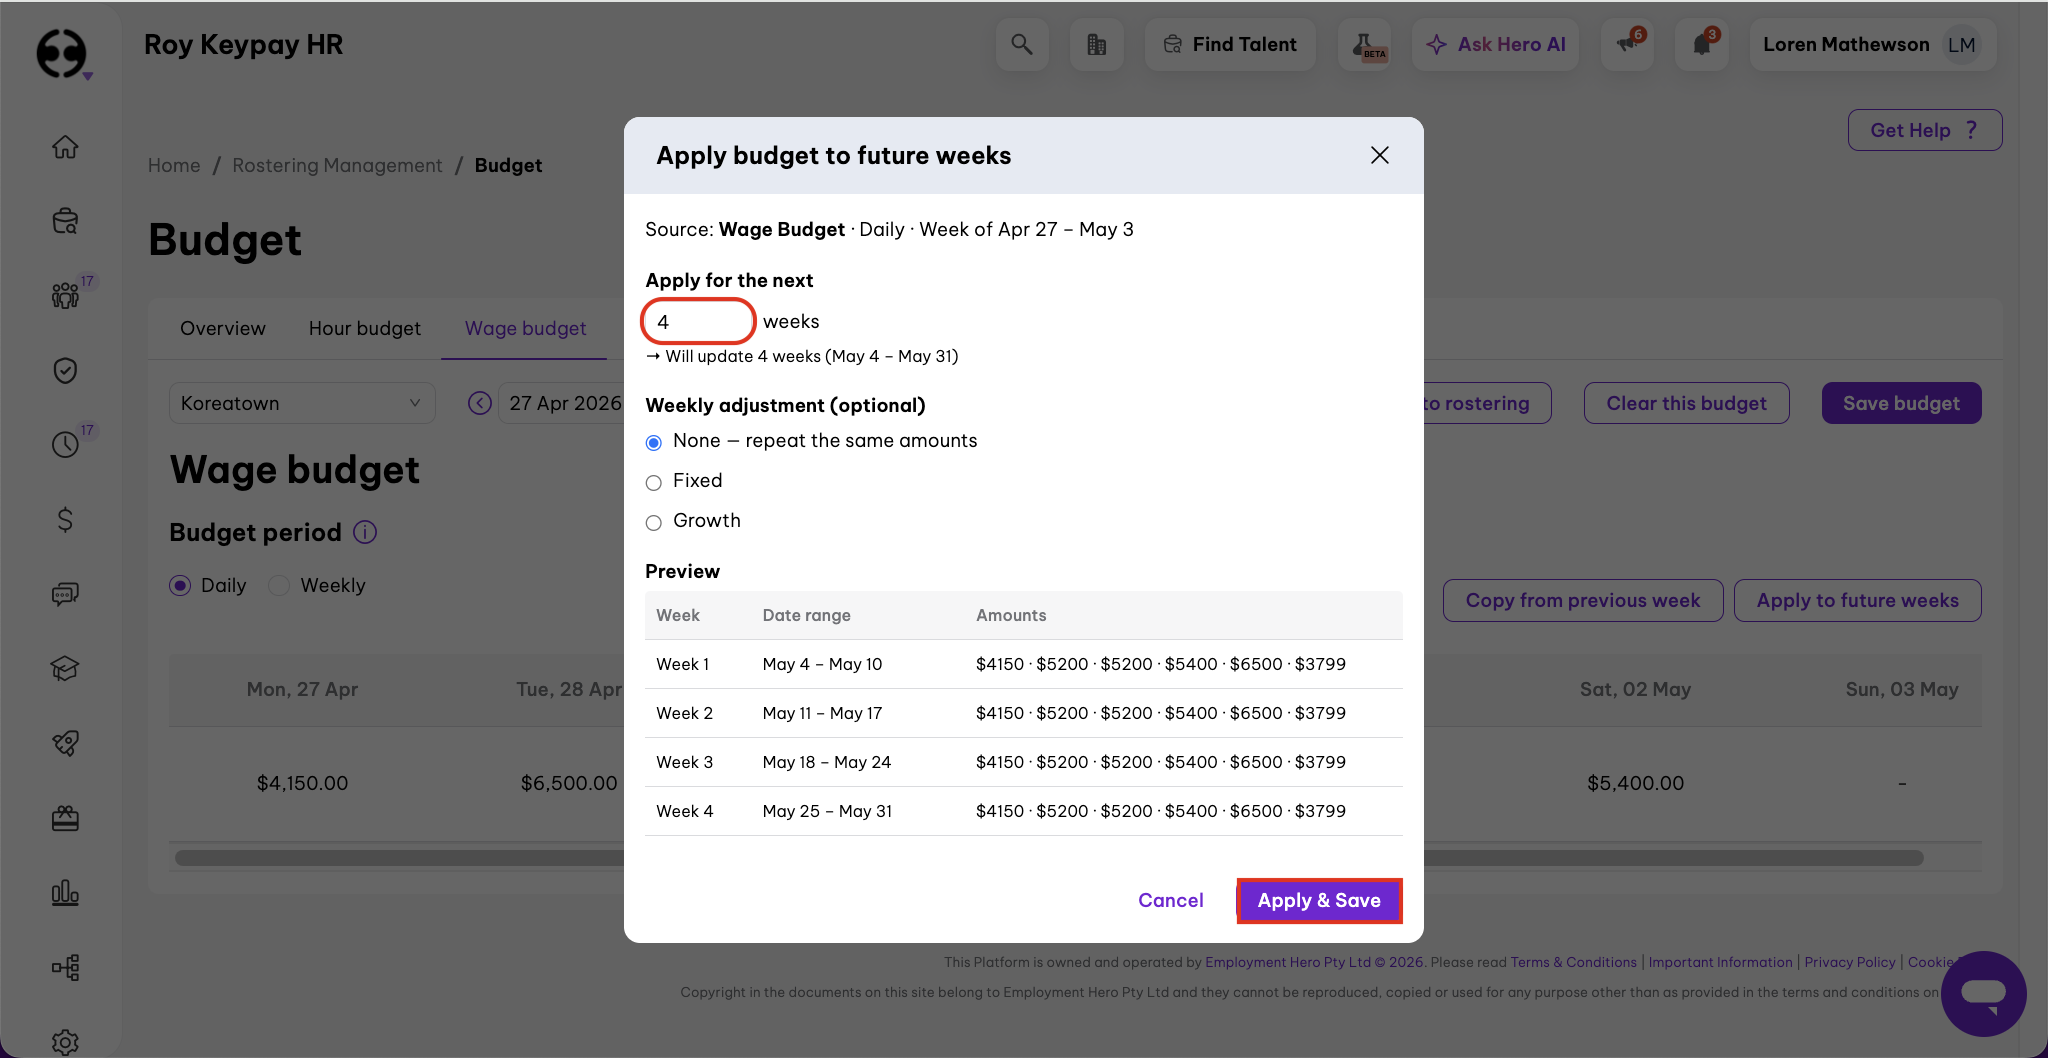The height and width of the screenshot is (1058, 2048).
Task: Go to previous week using chevron arrow
Action: [x=480, y=403]
